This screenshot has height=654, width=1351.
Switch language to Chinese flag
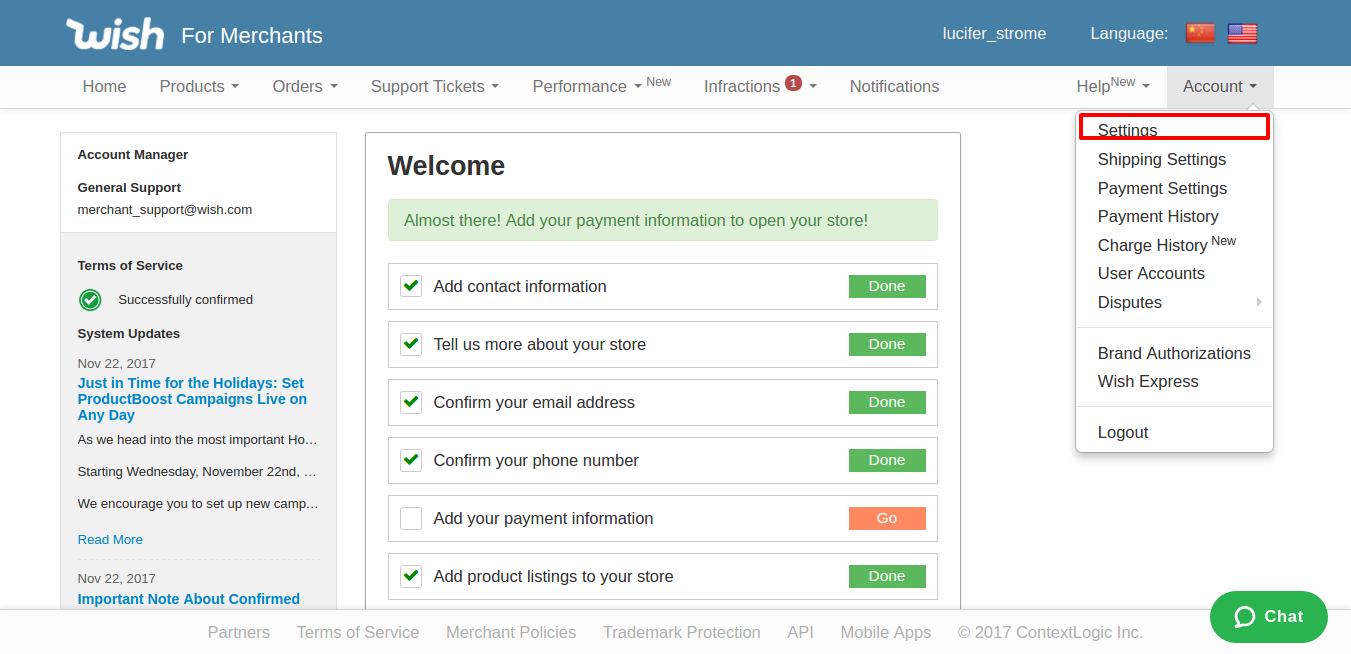click(1200, 33)
